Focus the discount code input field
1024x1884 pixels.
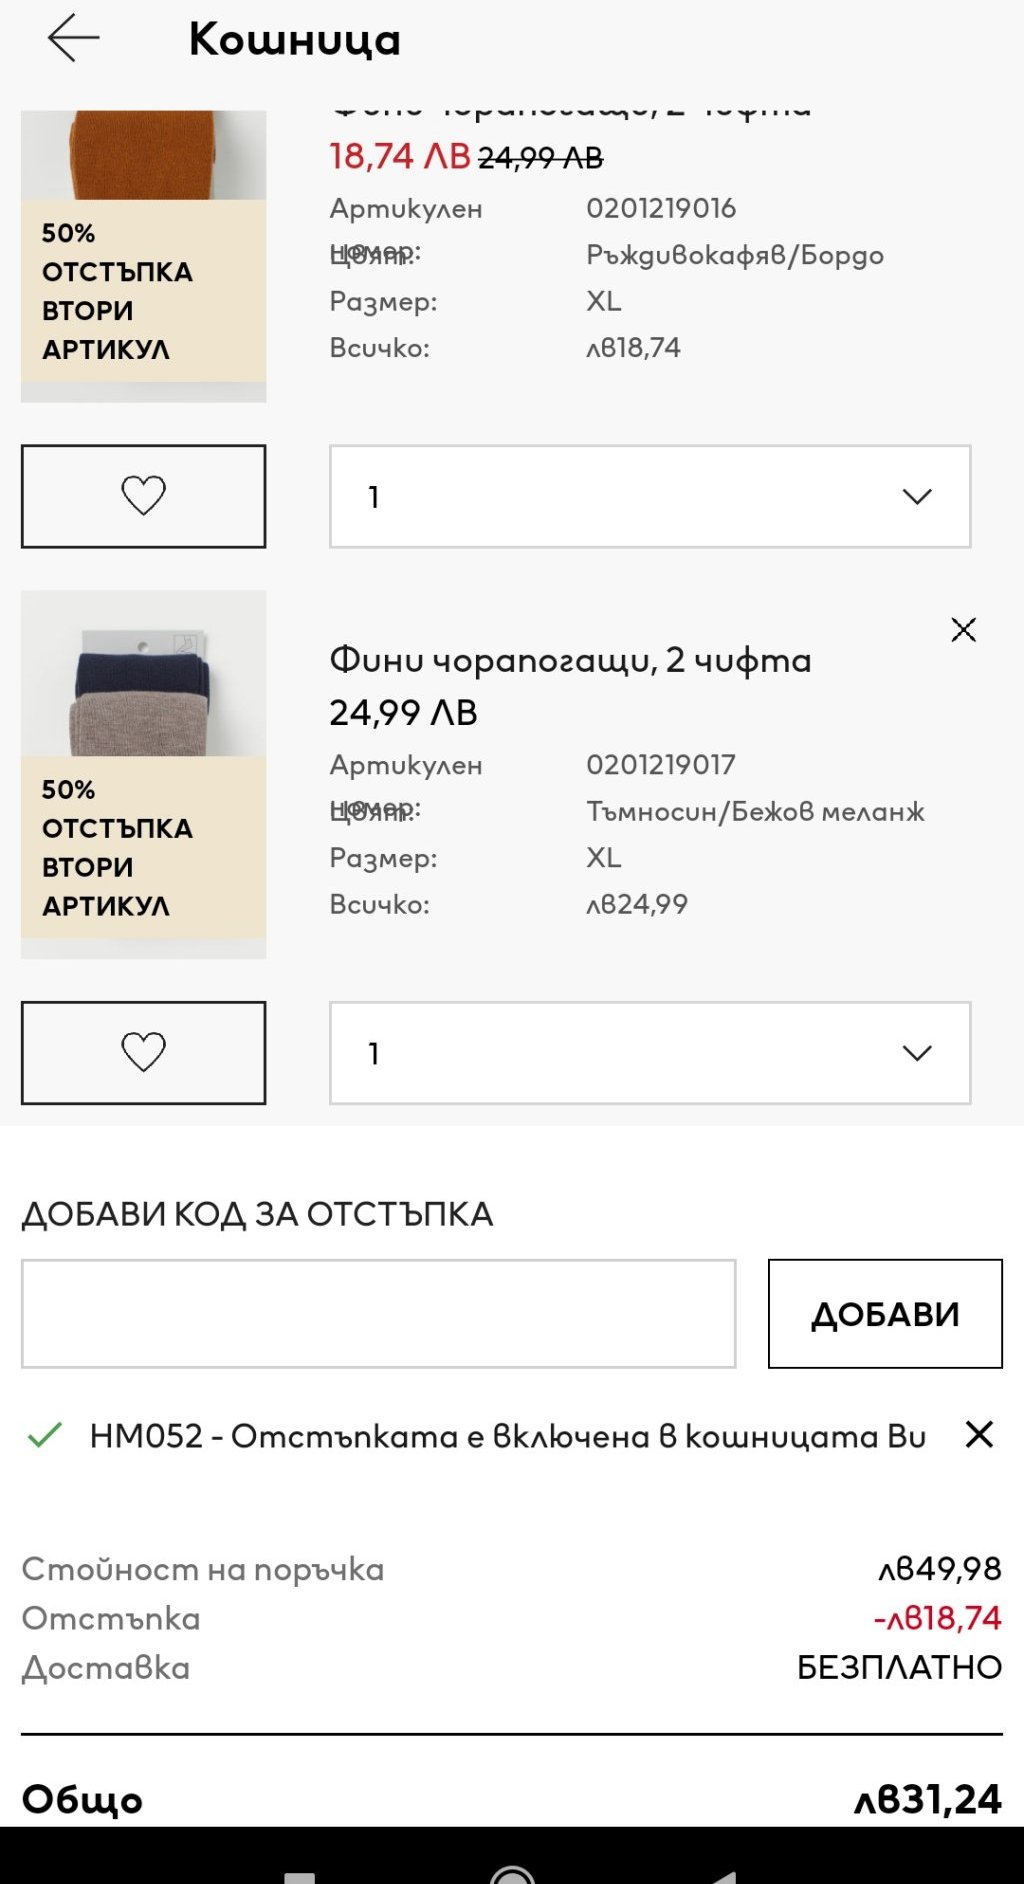(x=378, y=1313)
